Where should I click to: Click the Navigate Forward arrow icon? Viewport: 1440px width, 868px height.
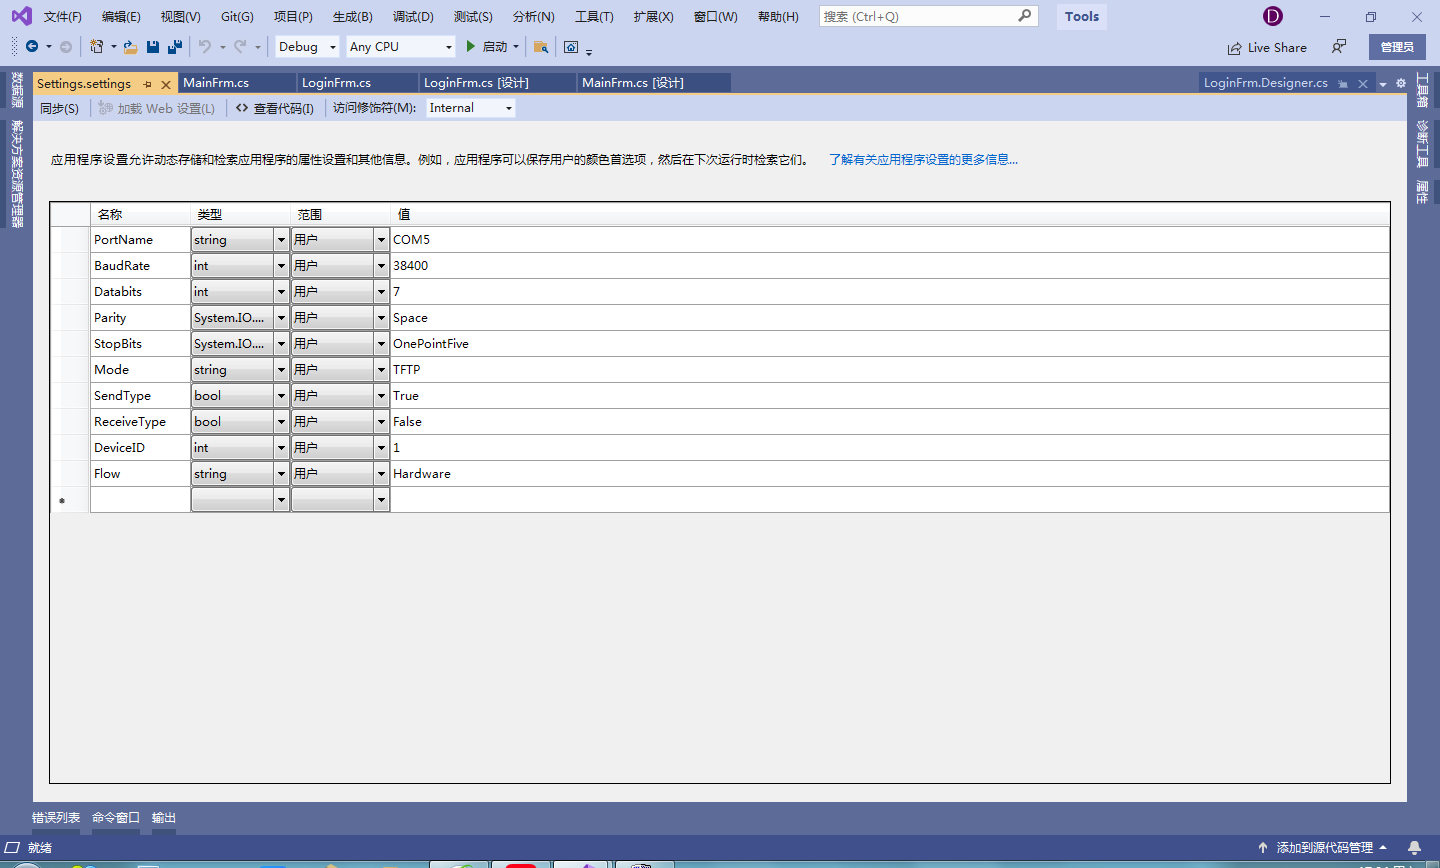[x=66, y=47]
